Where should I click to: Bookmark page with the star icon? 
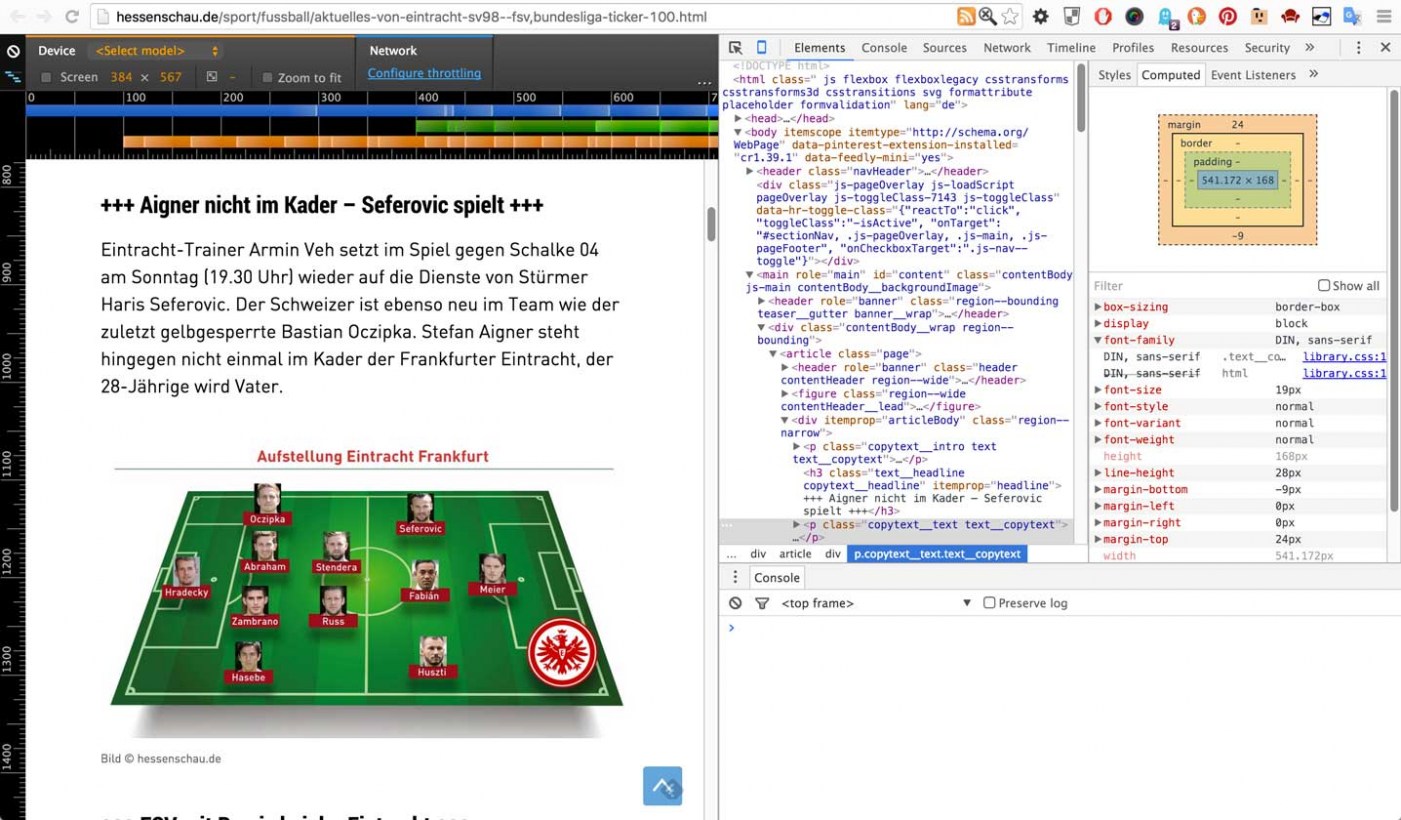(1010, 16)
